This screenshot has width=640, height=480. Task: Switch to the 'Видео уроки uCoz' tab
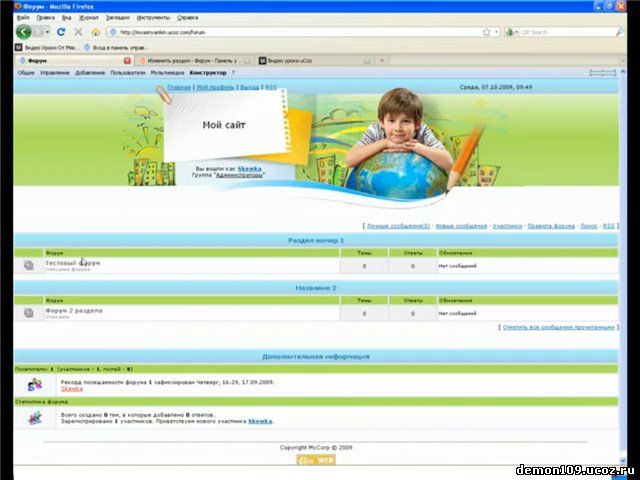tap(314, 61)
